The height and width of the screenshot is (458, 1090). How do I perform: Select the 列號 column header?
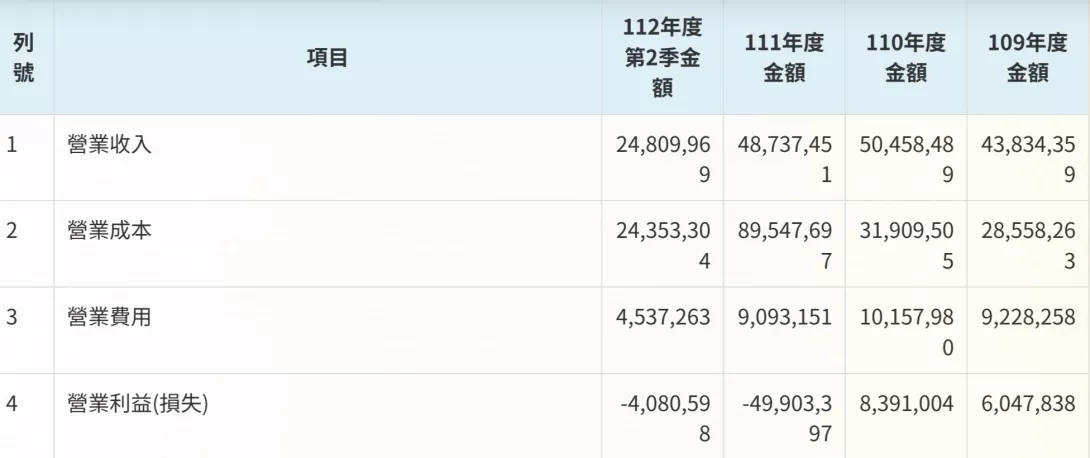click(24, 58)
